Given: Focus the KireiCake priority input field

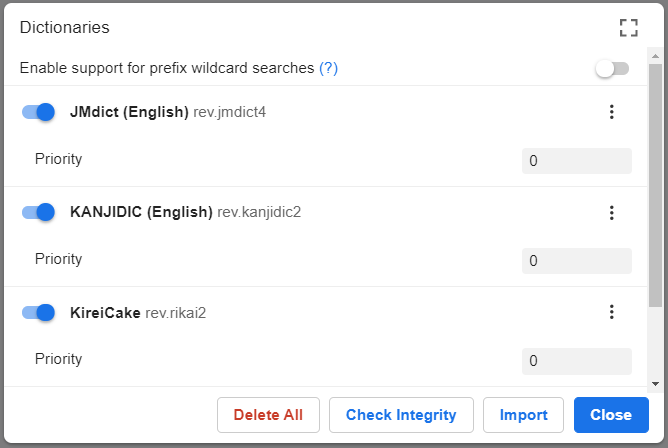Looking at the screenshot, I should point(577,361).
